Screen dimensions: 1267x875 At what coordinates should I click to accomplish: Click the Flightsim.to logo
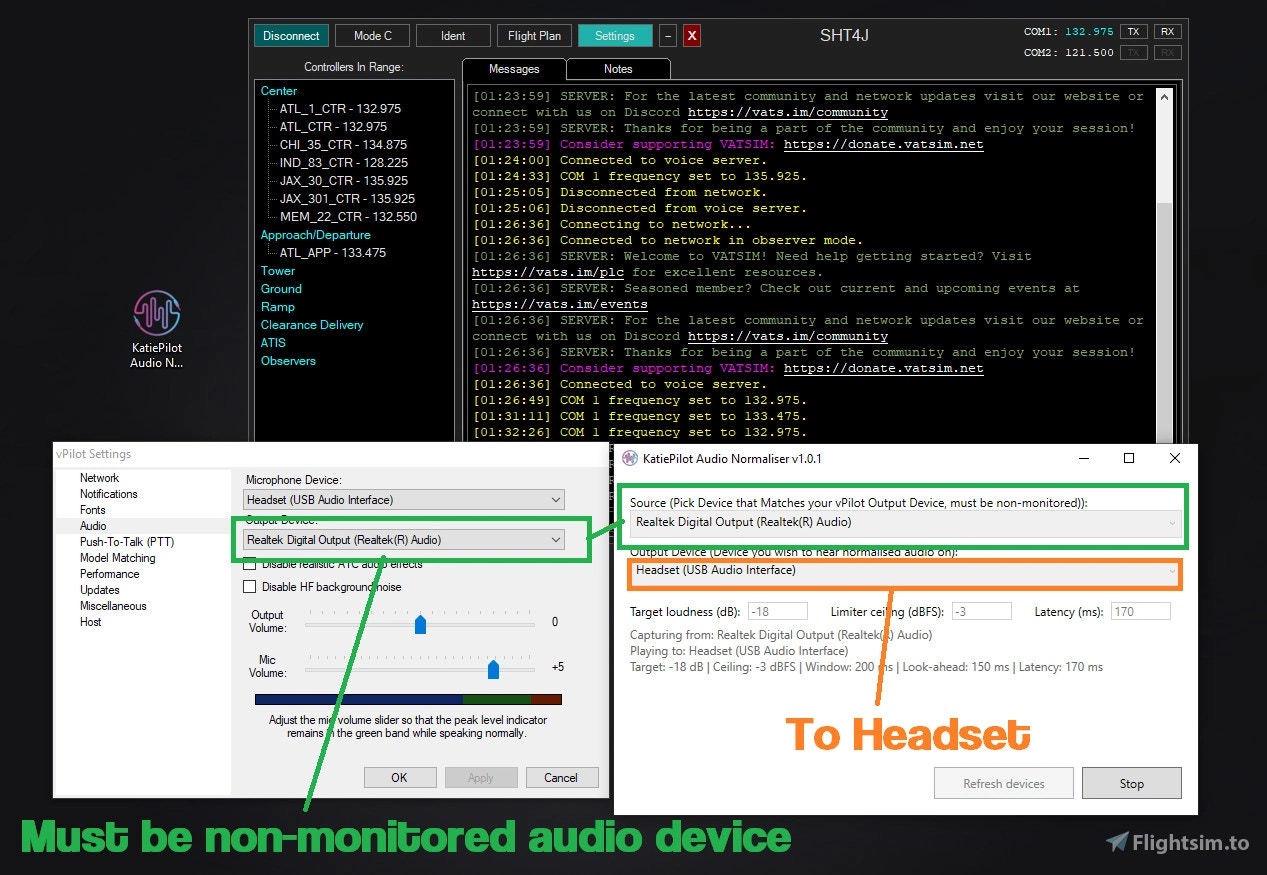click(1178, 843)
